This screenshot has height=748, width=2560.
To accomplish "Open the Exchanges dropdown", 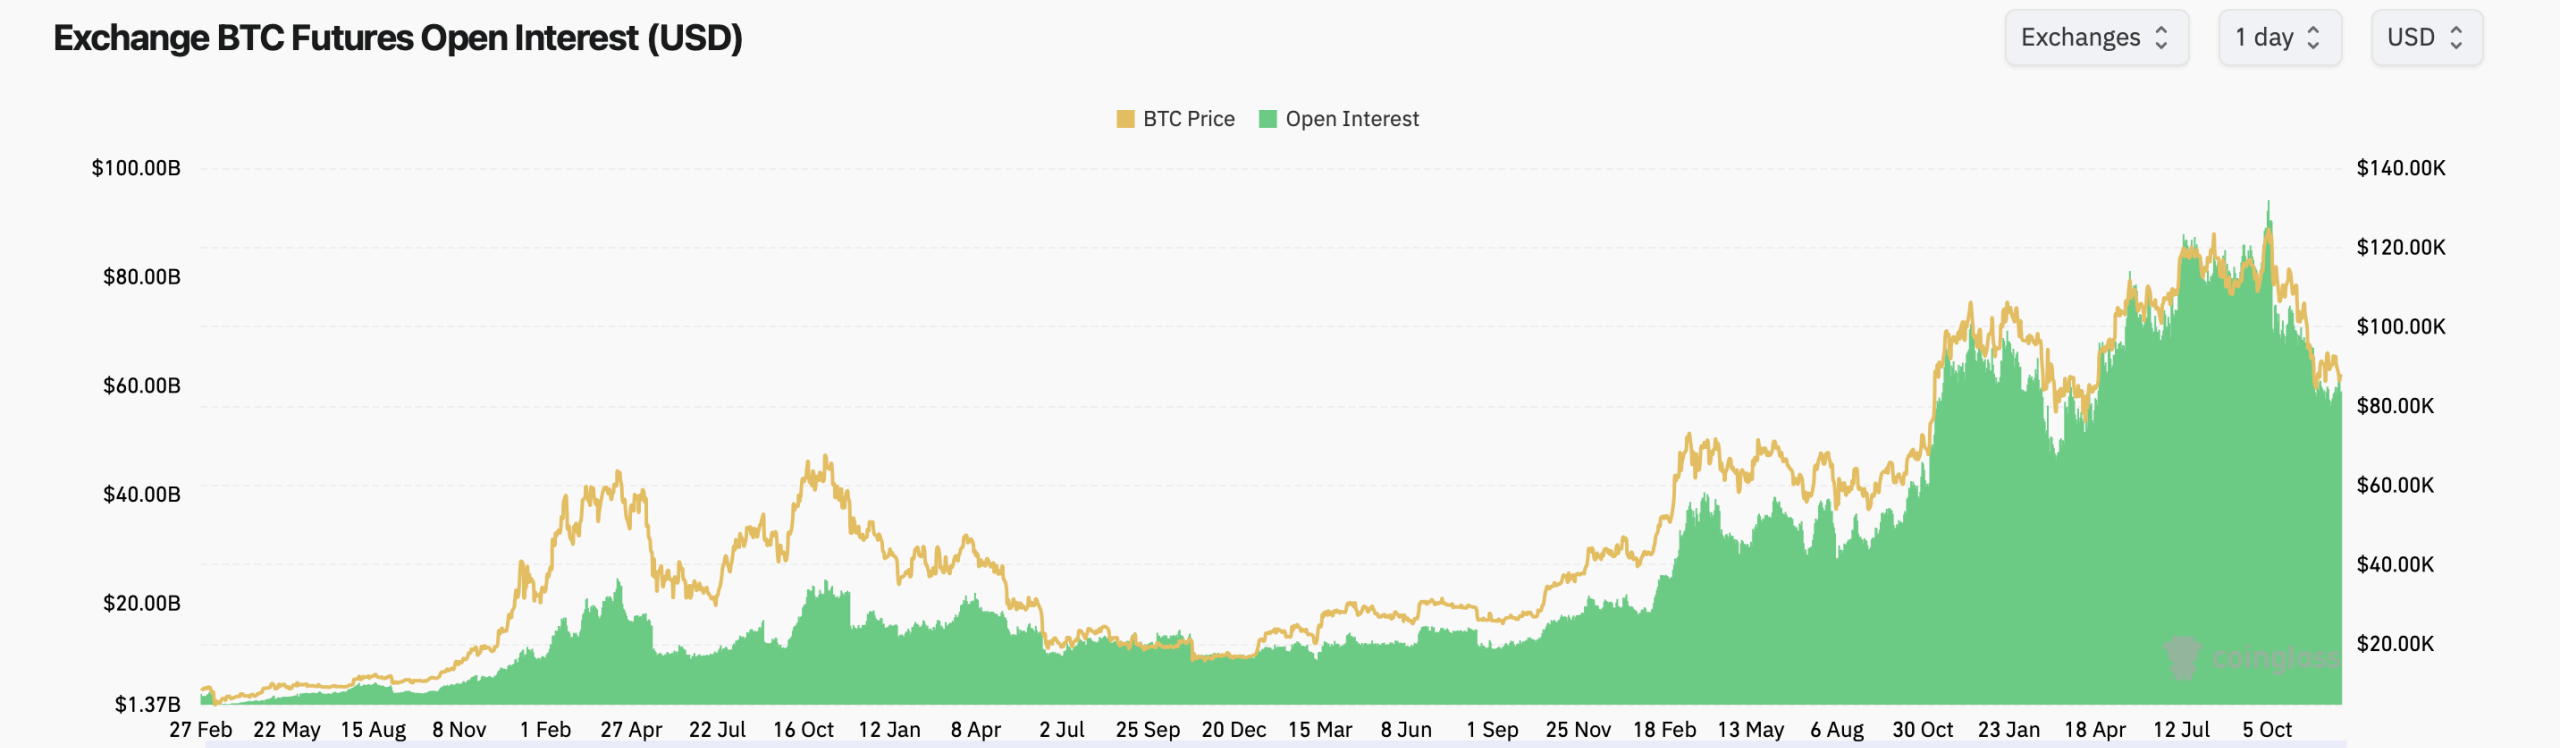I will coord(2097,37).
